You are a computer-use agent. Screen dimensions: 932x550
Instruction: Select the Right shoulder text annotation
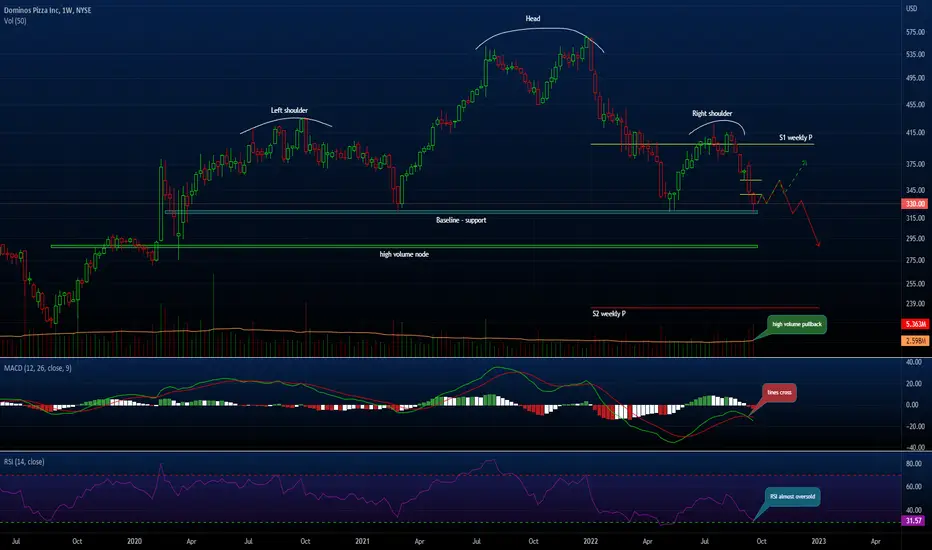[x=712, y=113]
